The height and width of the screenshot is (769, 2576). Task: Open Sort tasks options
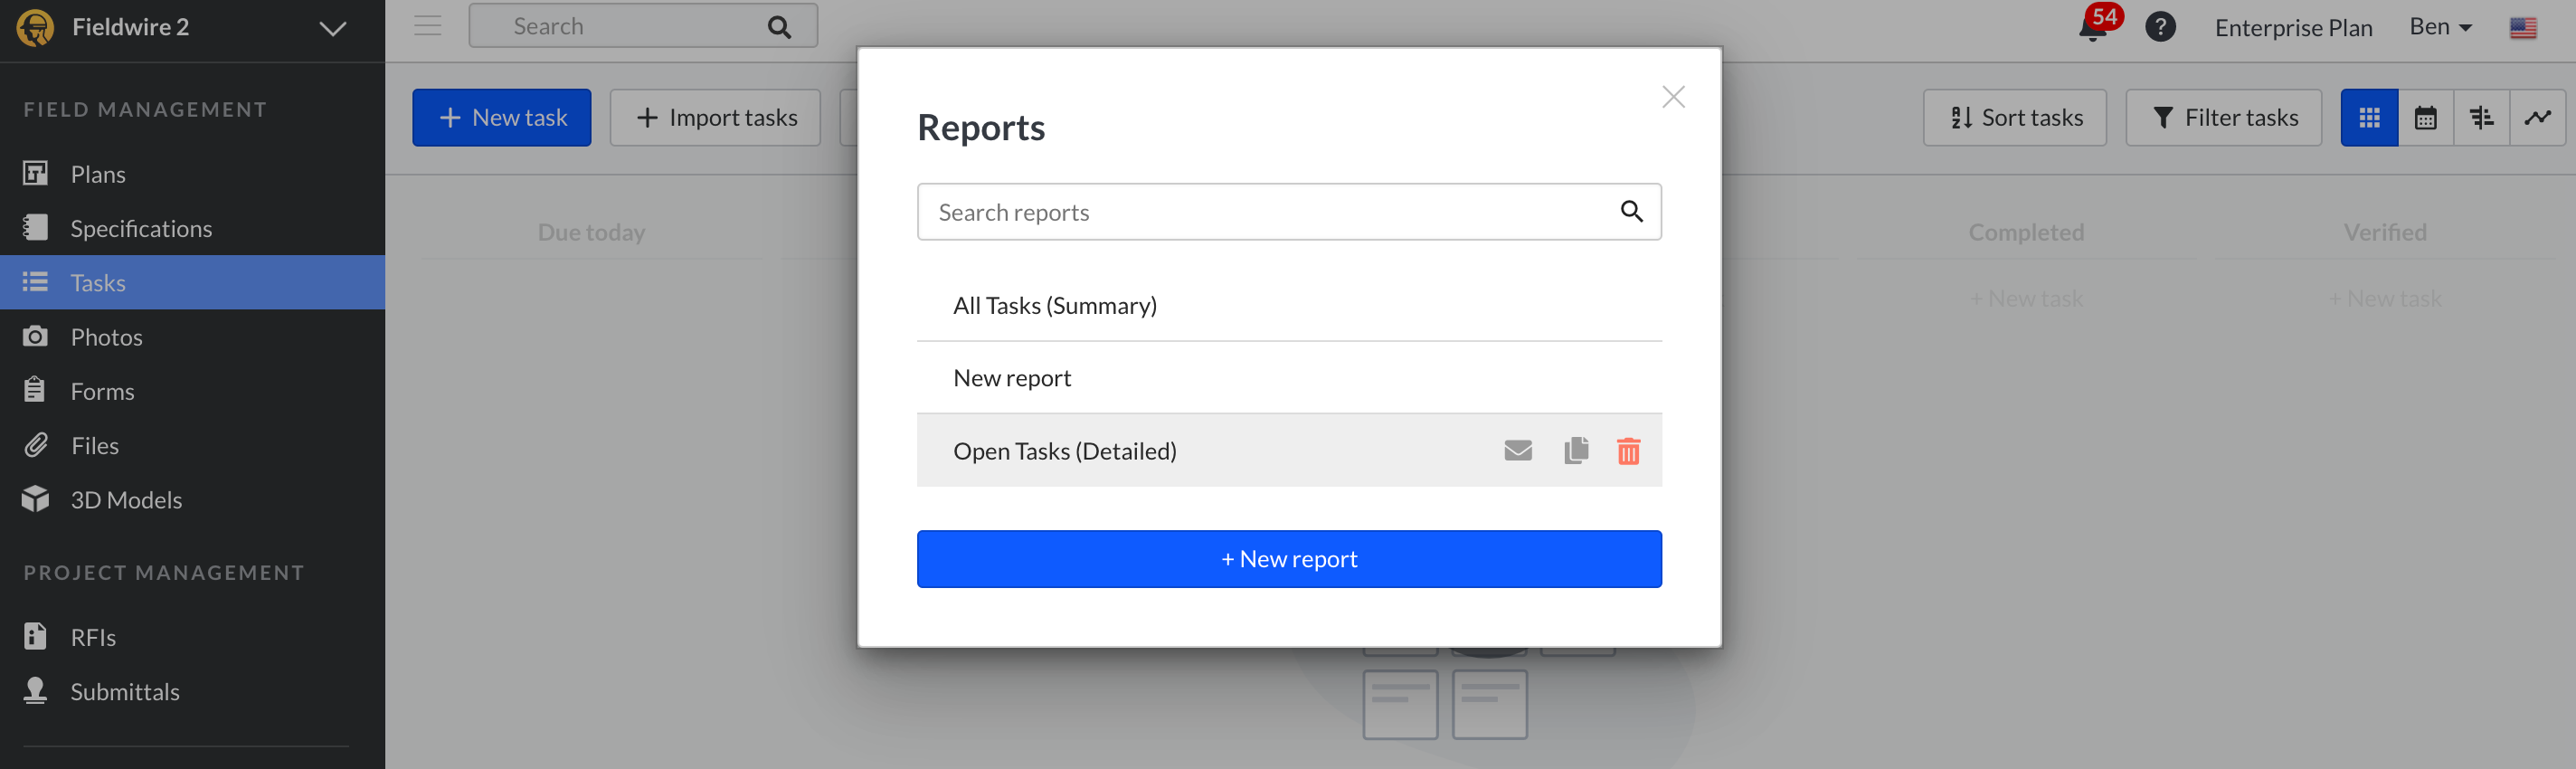click(x=2014, y=118)
